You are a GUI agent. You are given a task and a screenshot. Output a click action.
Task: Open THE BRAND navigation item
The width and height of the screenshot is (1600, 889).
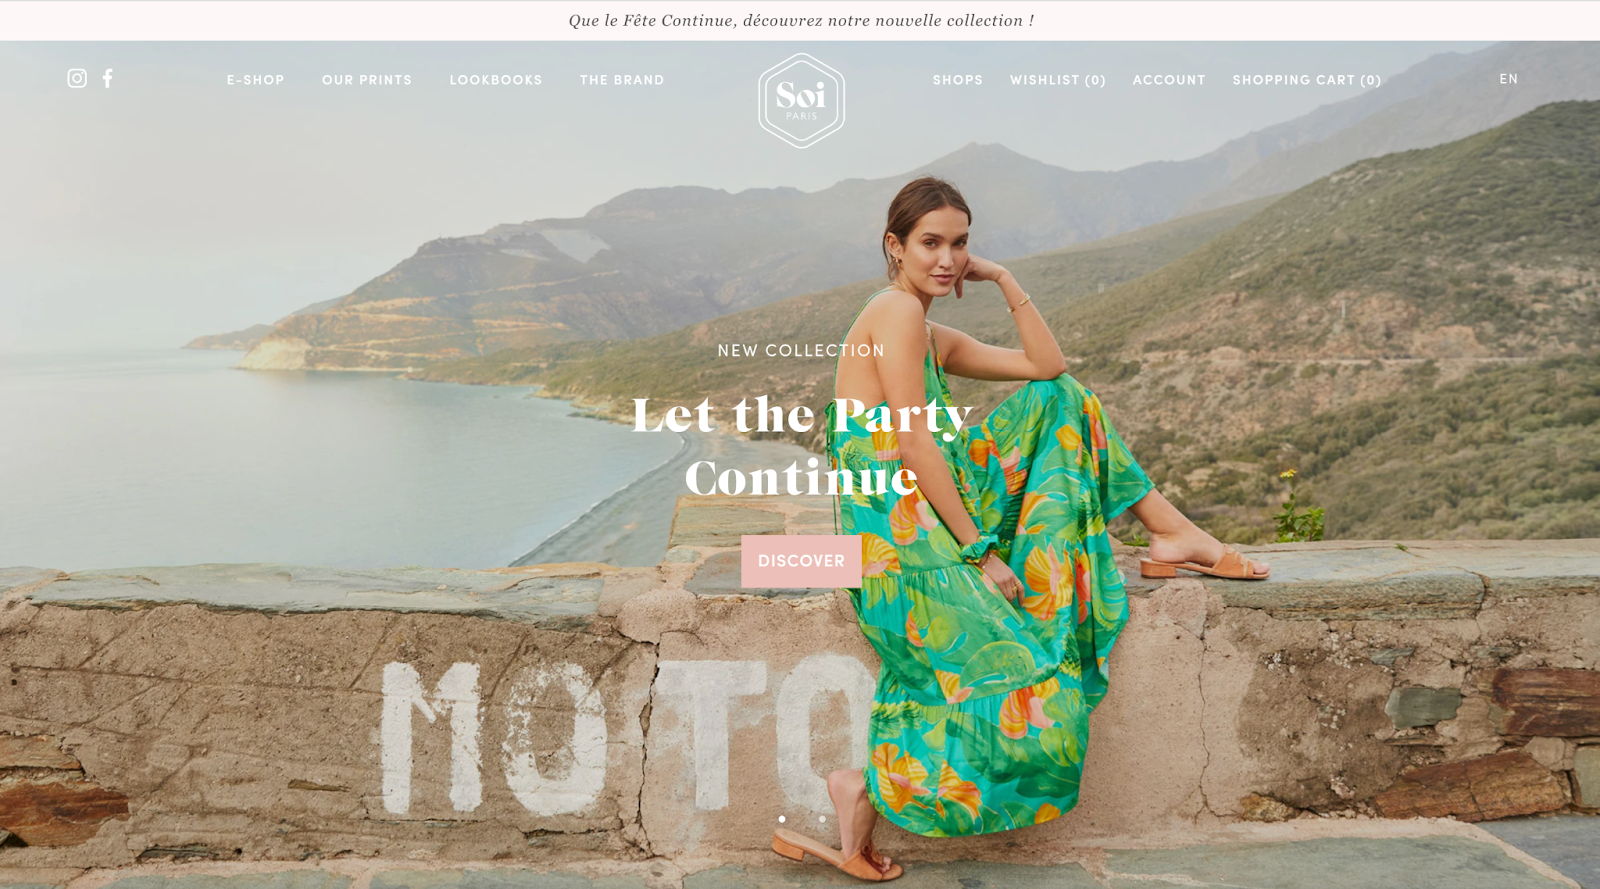pos(622,80)
